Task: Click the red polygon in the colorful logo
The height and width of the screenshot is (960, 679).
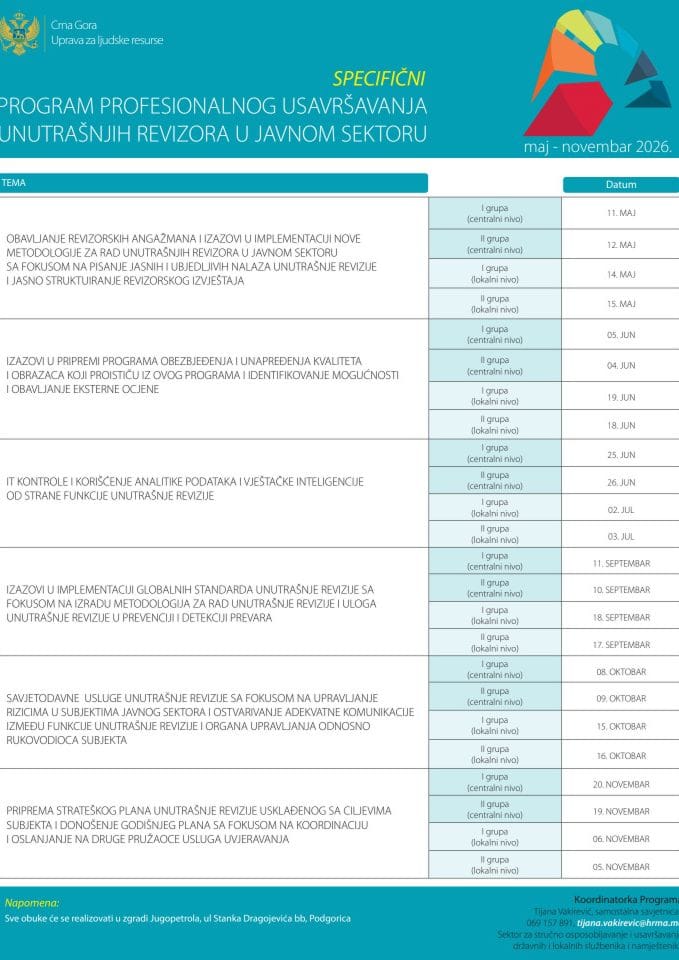Action: (566, 110)
